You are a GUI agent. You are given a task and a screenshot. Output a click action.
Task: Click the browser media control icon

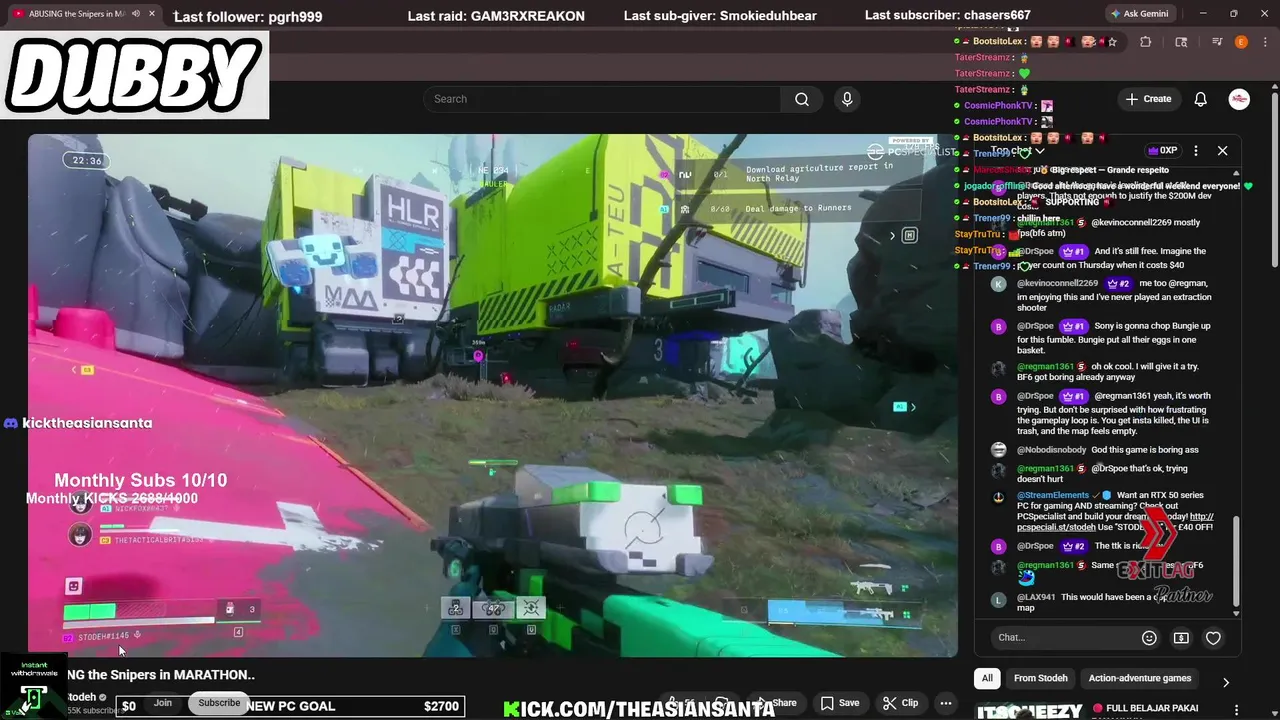tap(1216, 42)
